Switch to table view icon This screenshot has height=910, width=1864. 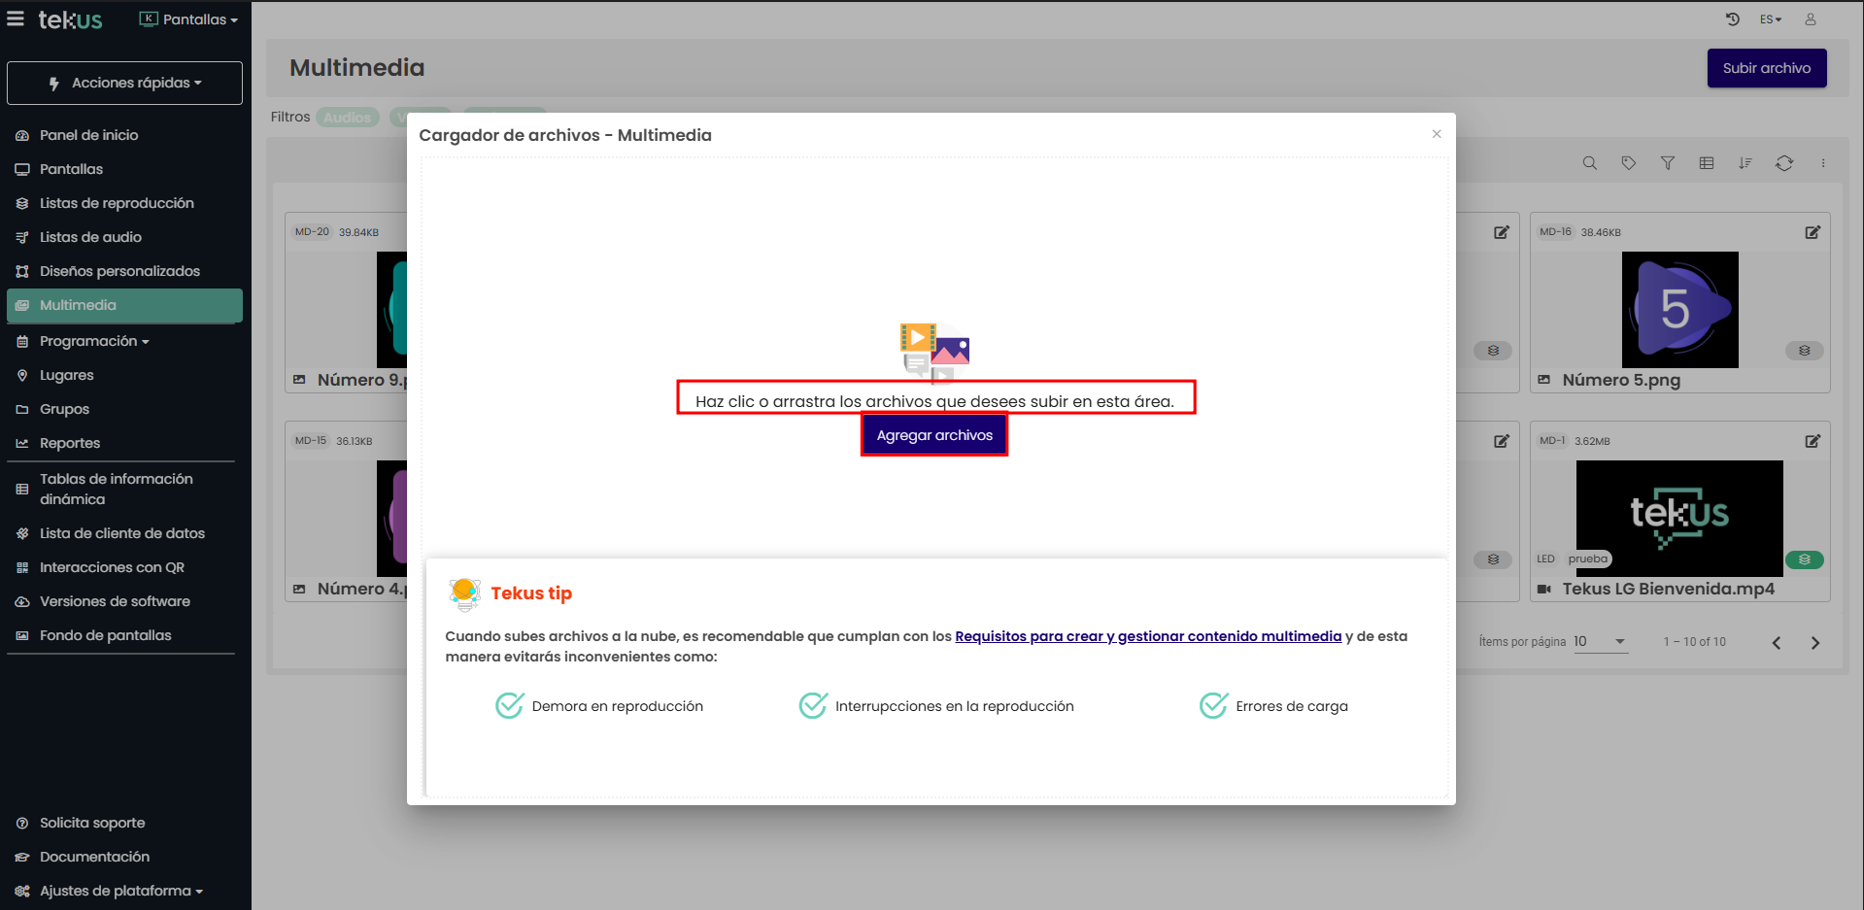(x=1706, y=163)
